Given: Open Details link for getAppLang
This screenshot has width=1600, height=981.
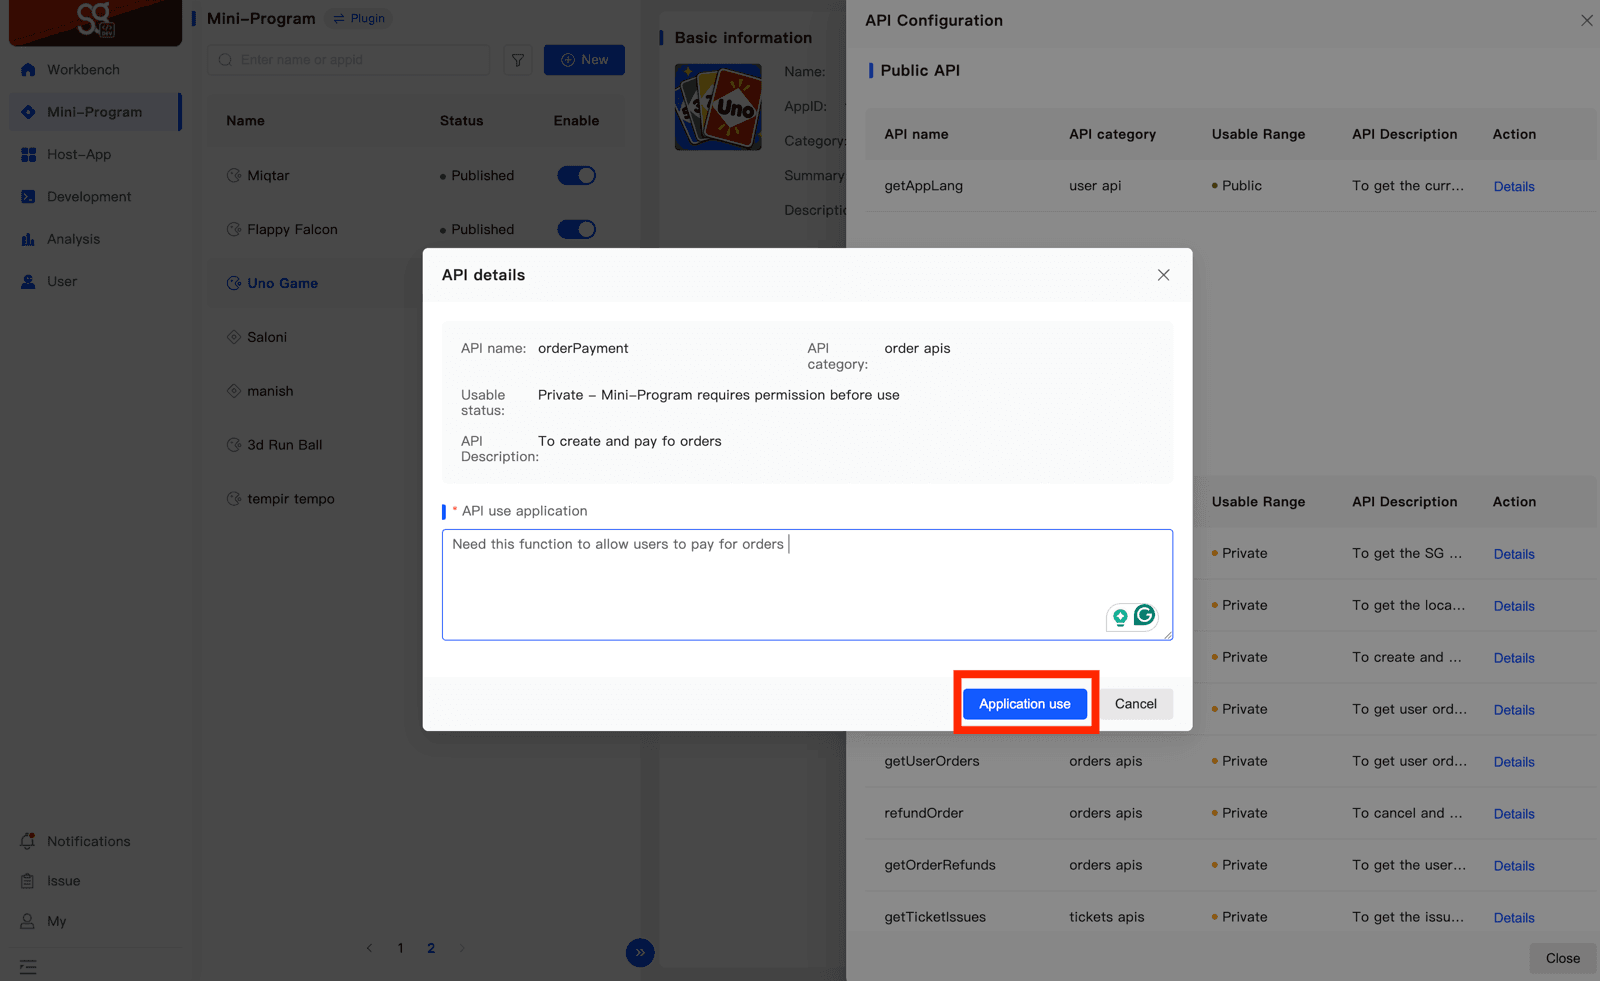Looking at the screenshot, I should (x=1513, y=187).
